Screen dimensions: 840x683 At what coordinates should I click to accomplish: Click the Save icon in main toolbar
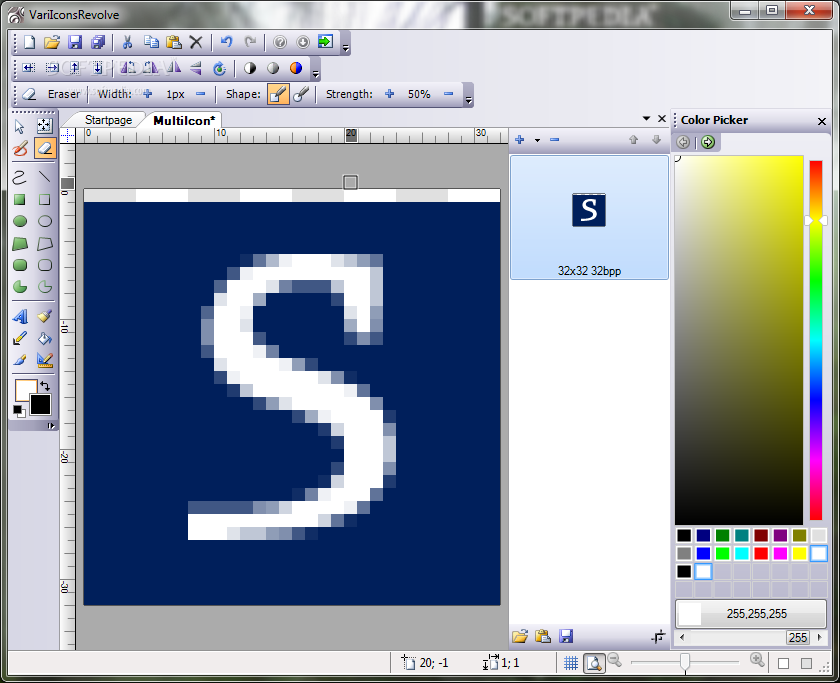click(x=75, y=42)
